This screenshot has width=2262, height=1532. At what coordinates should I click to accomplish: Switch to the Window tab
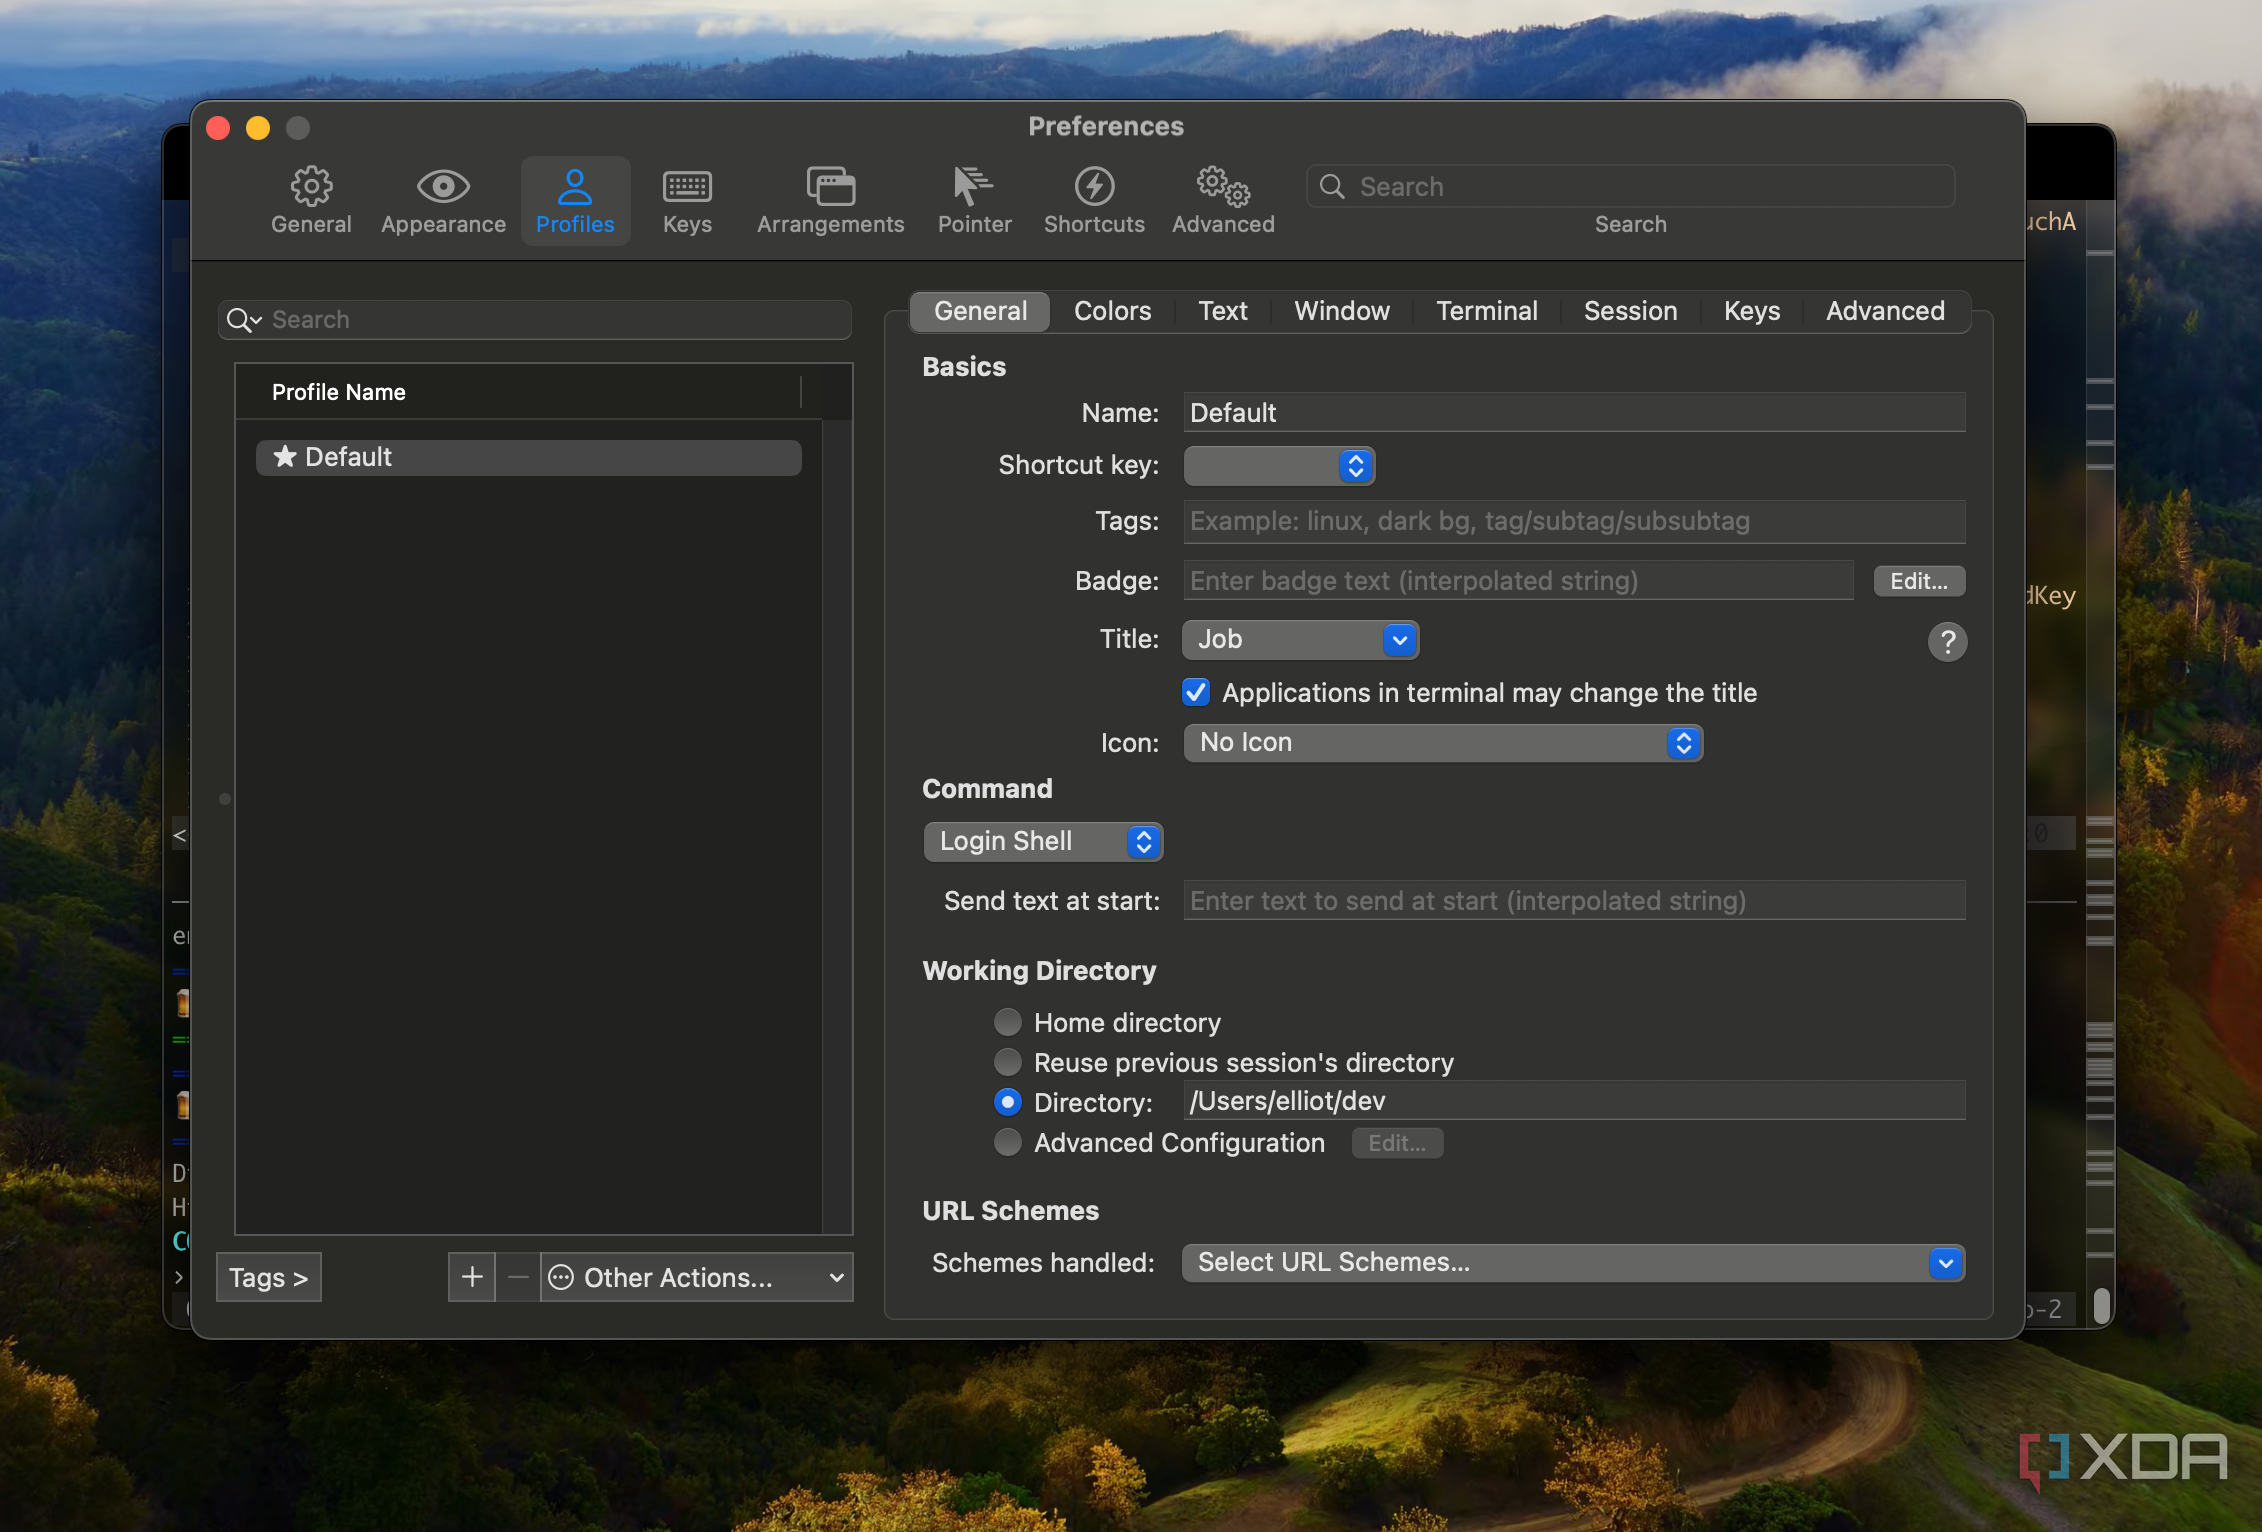tap(1342, 311)
